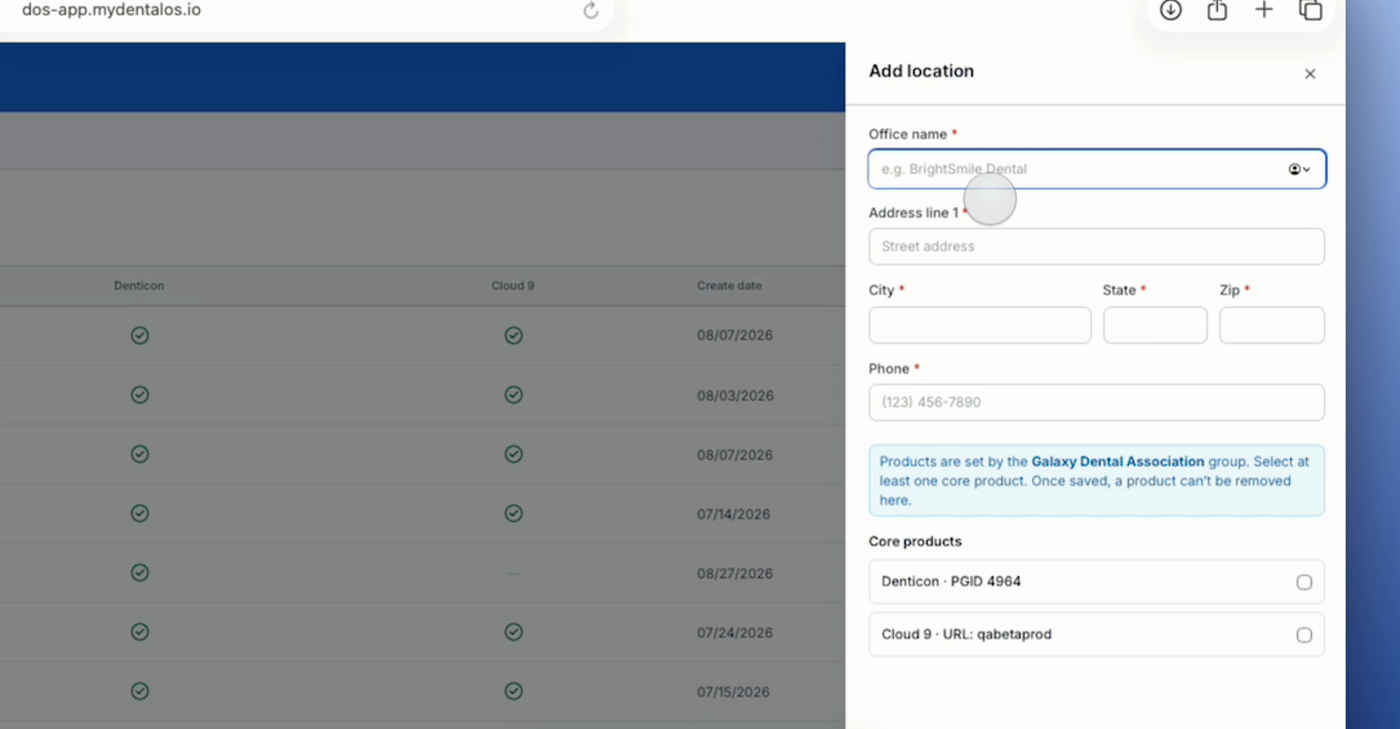Screen dimensions: 1400x729
Task: Select the Cloud 9 · URL: qabetaprod row
Action: click(x=1097, y=635)
